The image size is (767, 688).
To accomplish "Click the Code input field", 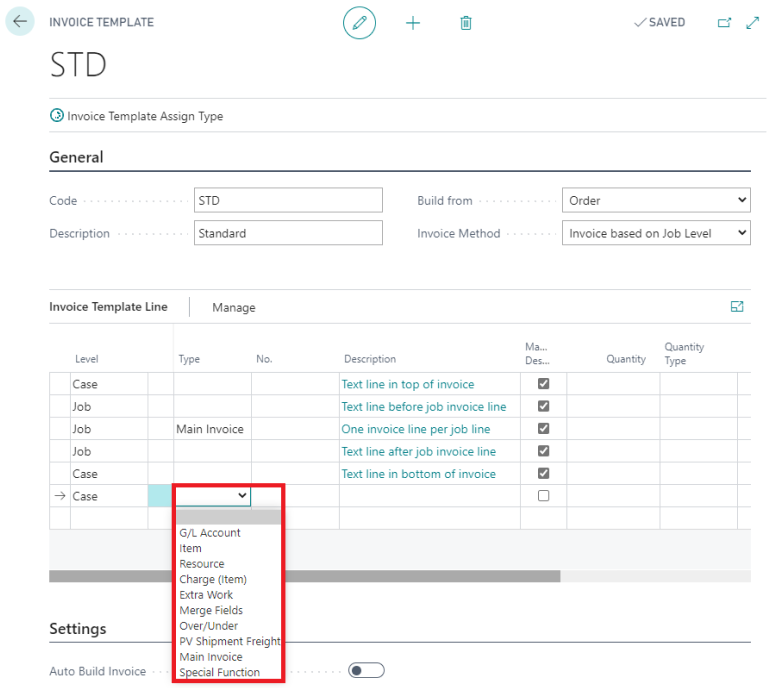I will pos(288,200).
